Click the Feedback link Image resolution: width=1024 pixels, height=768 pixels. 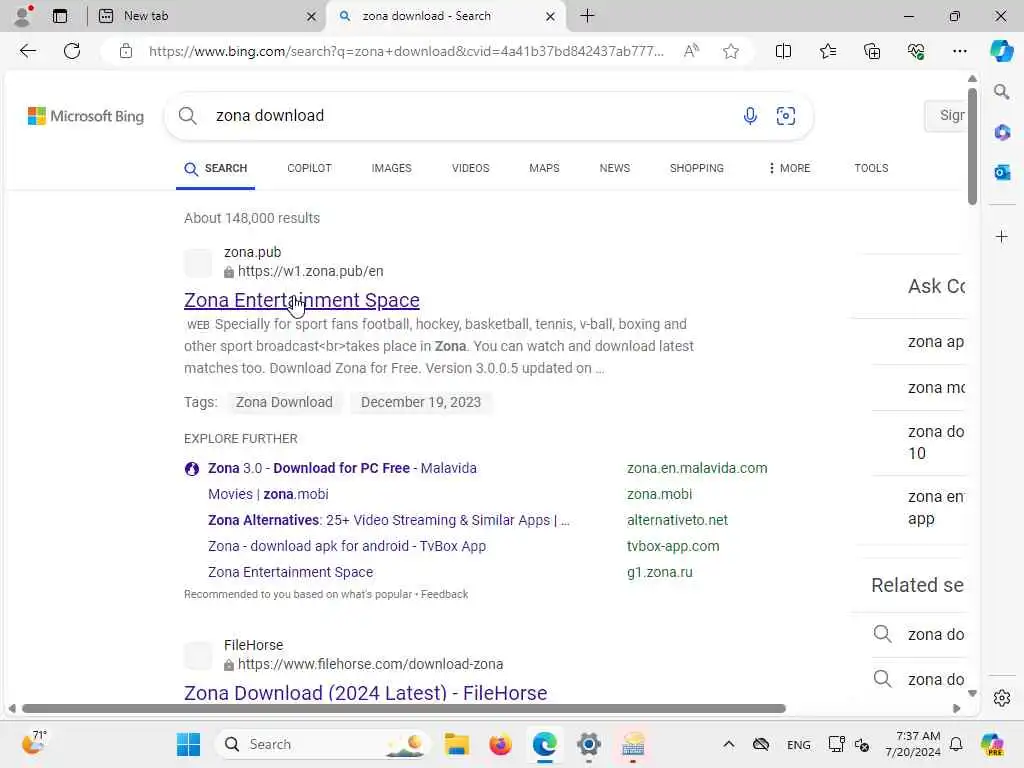tap(444, 594)
